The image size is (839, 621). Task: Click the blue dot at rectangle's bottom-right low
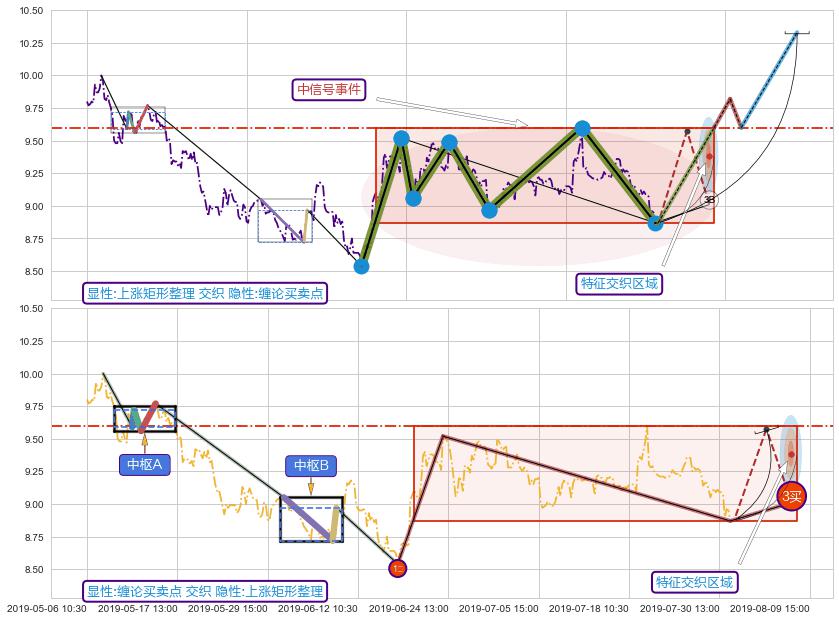click(655, 223)
